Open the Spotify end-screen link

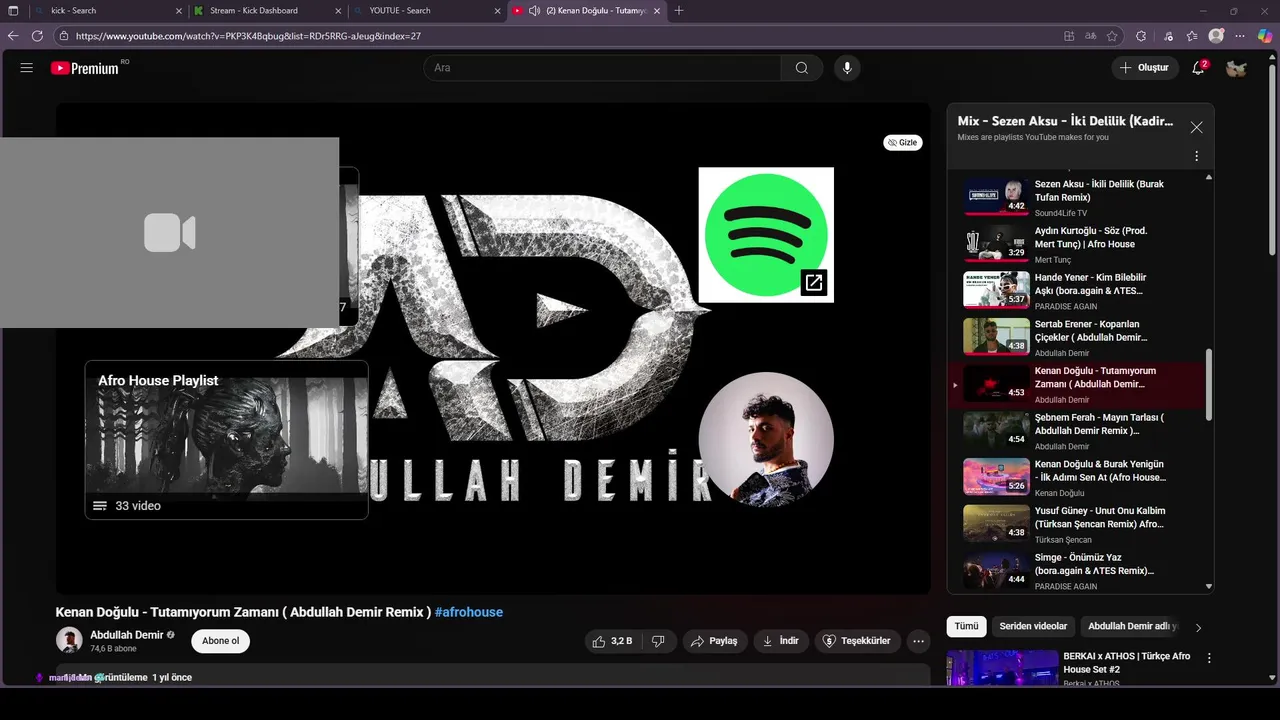click(766, 235)
